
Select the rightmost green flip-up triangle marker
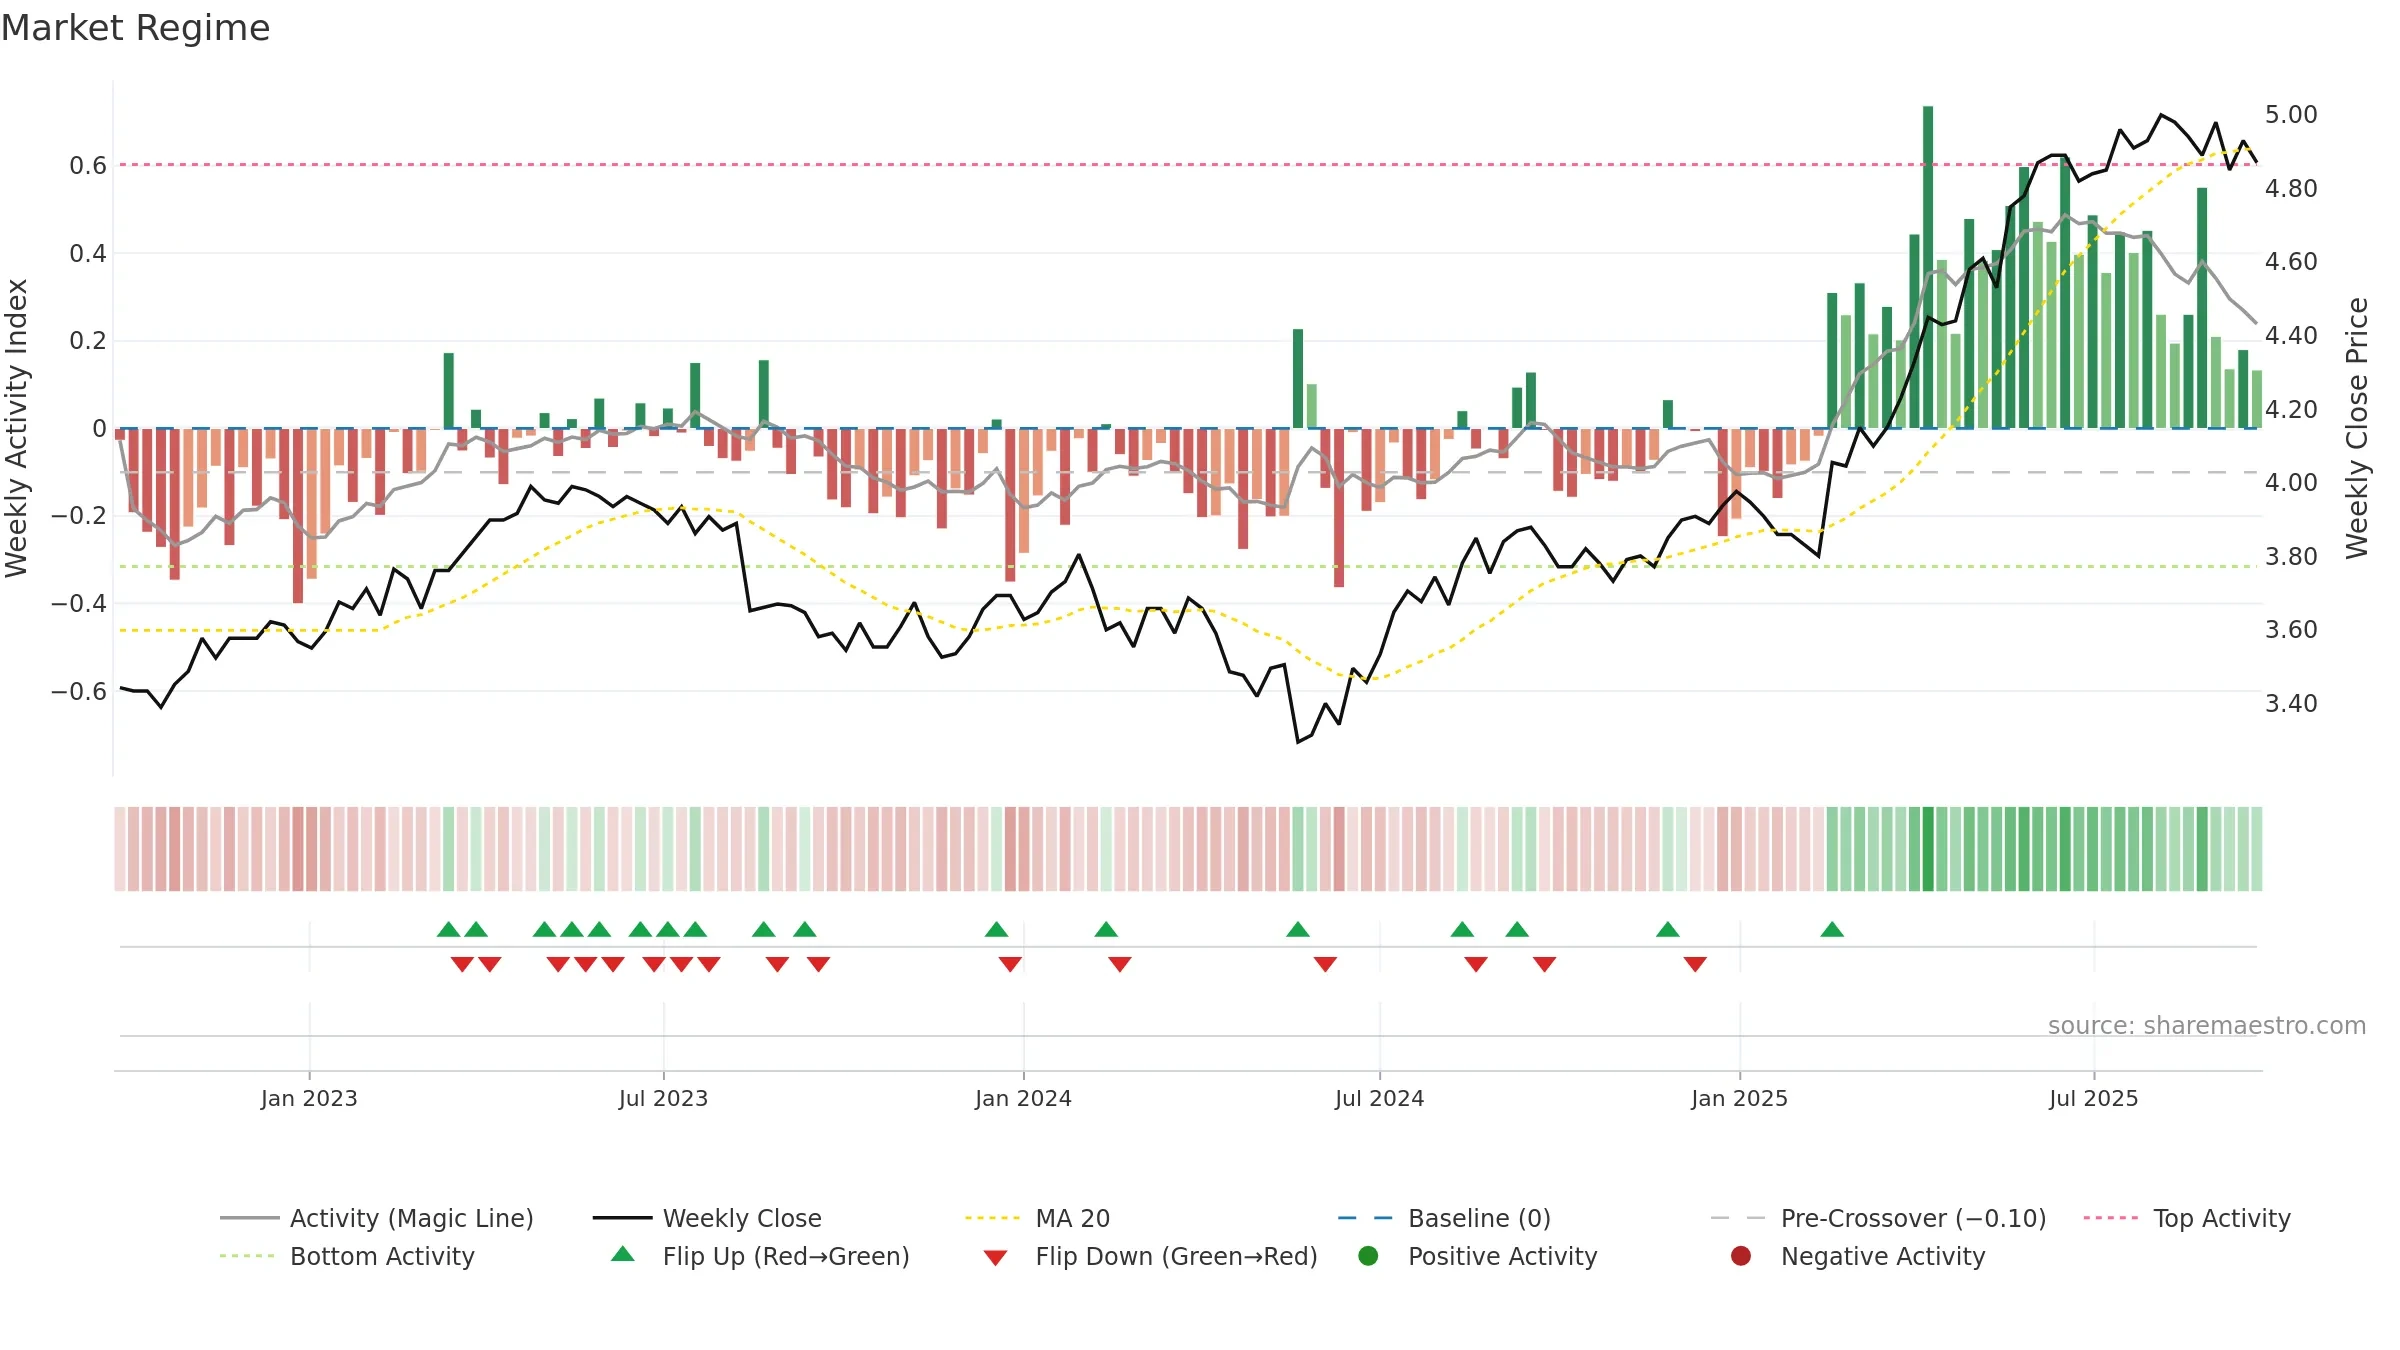pos(1832,929)
